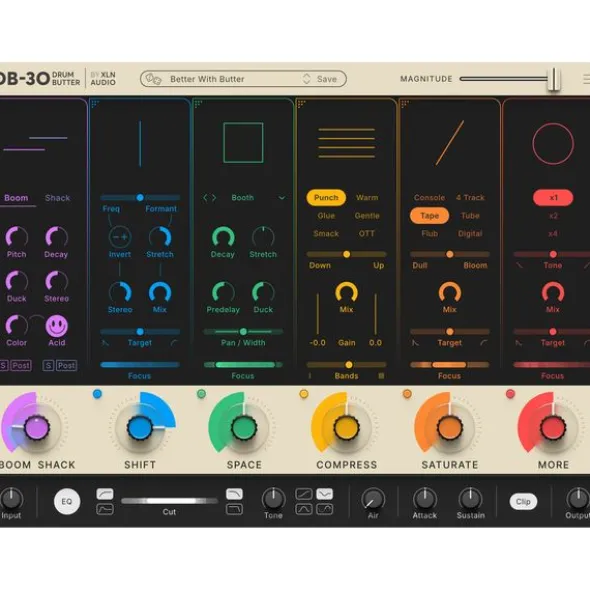
Task: Click the Magnitude slider handle
Action: [554, 79]
